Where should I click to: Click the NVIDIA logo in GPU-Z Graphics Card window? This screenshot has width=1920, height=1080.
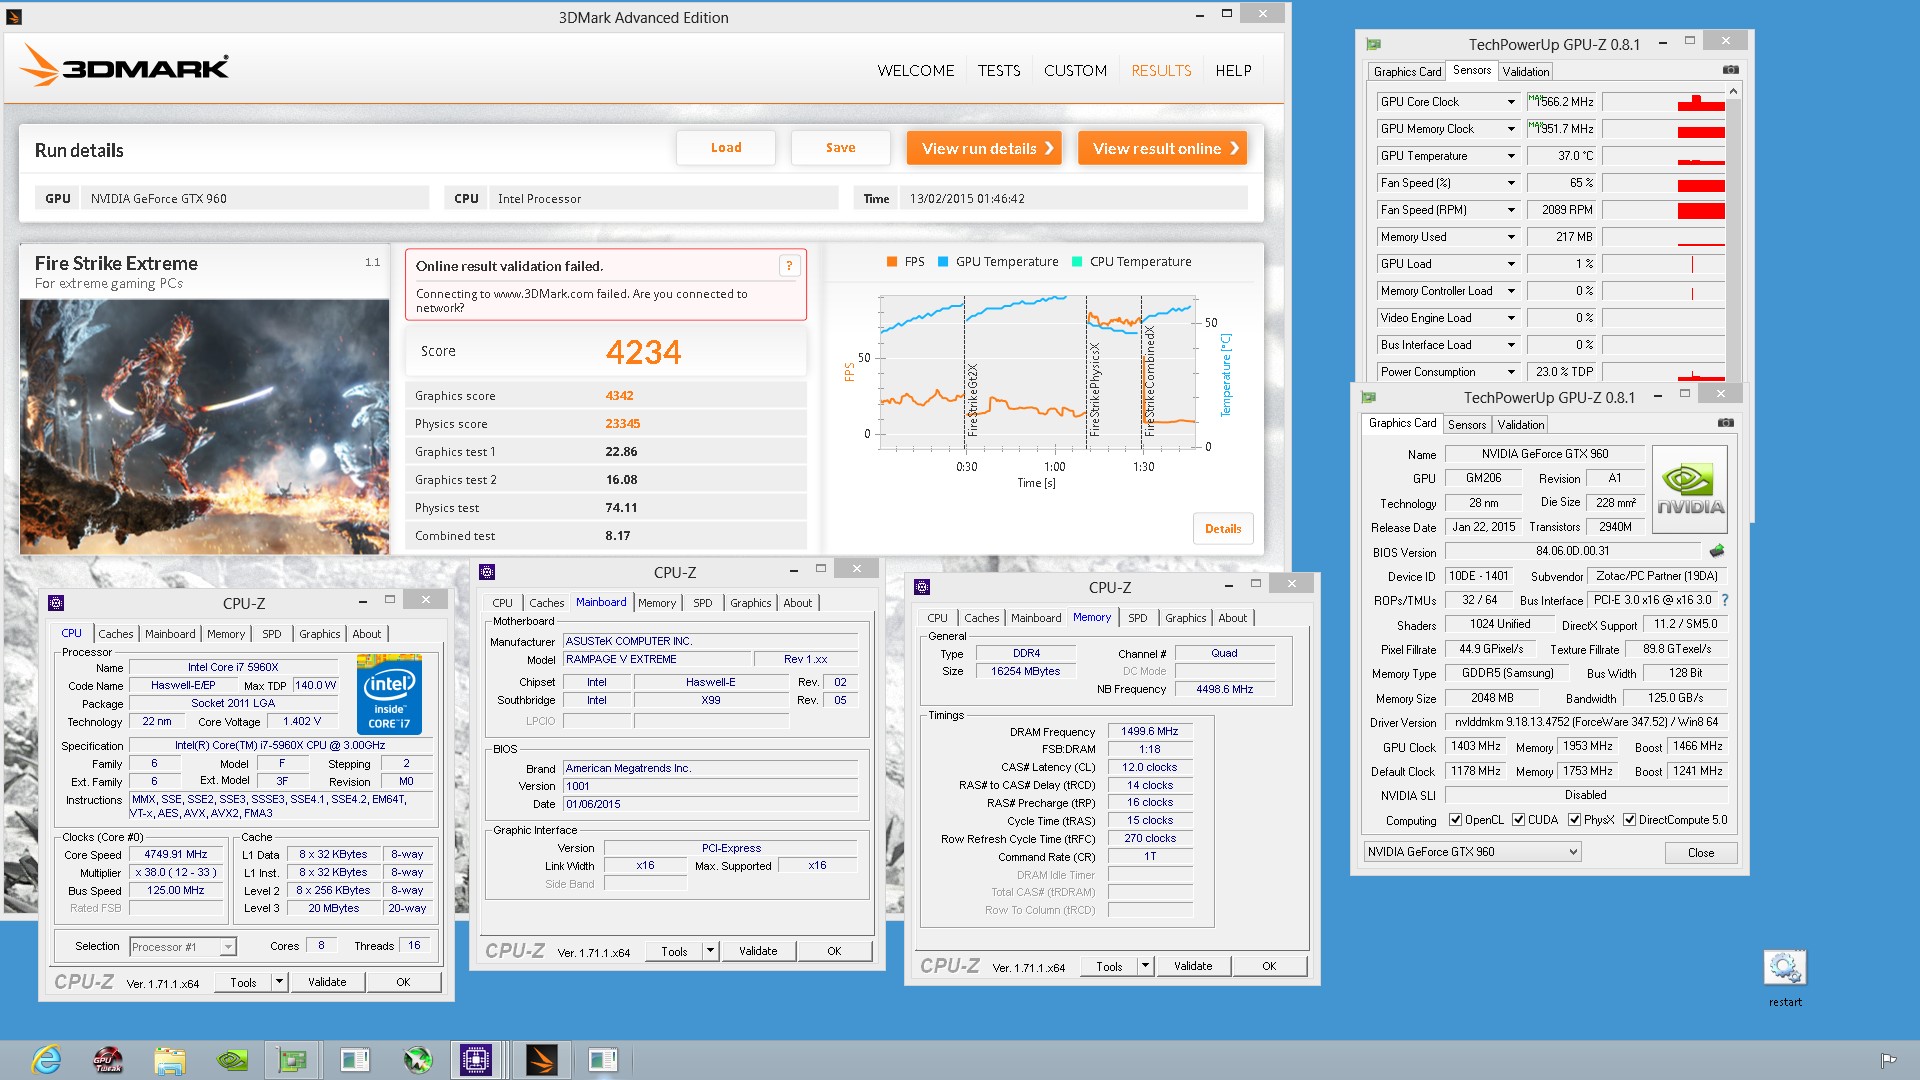tap(1690, 489)
